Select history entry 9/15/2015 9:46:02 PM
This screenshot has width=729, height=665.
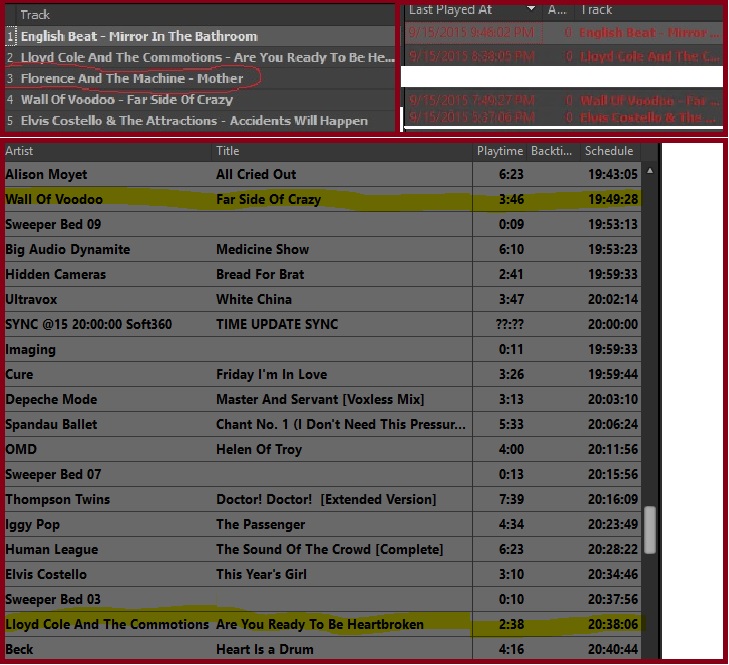pos(563,33)
